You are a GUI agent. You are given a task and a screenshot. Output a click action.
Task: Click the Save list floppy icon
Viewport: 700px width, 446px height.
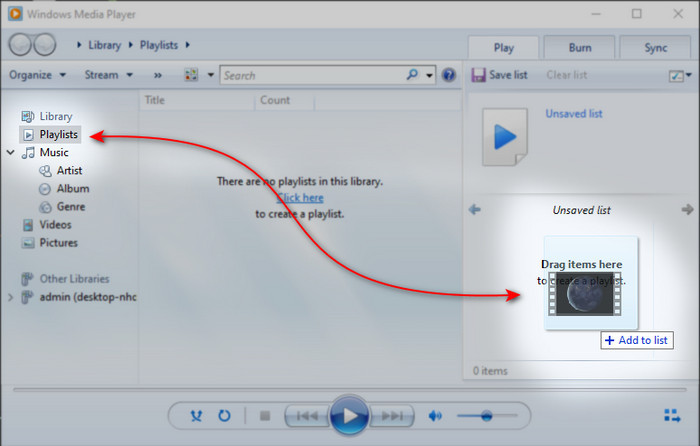pyautogui.click(x=478, y=75)
